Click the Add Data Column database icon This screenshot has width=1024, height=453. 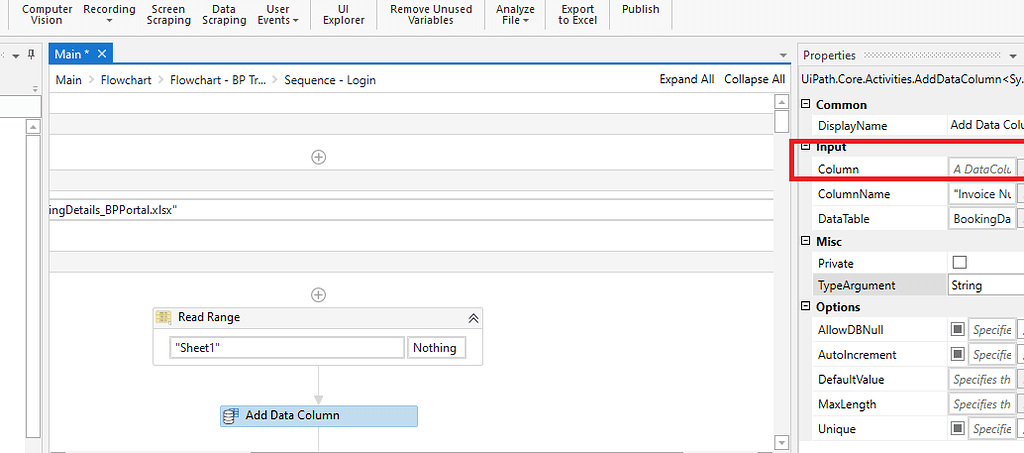click(231, 415)
